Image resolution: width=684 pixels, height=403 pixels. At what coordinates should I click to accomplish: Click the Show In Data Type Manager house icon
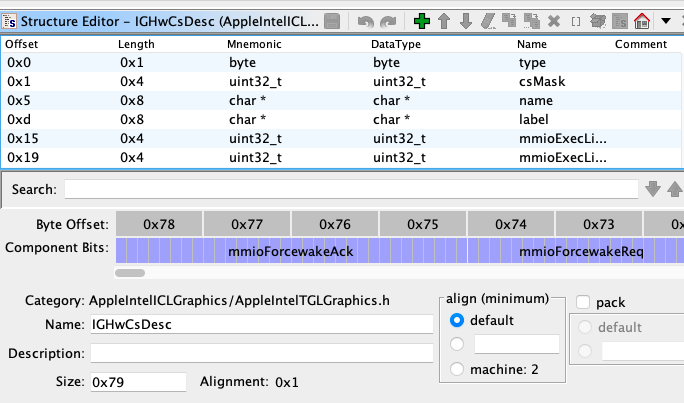[642, 21]
